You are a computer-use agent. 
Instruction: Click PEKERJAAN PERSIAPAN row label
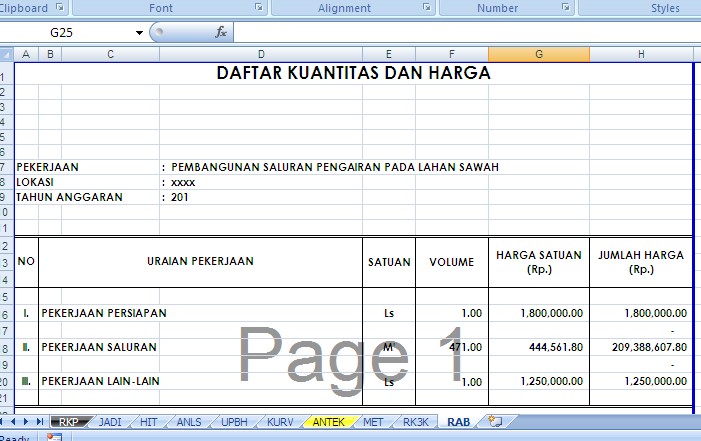click(104, 313)
